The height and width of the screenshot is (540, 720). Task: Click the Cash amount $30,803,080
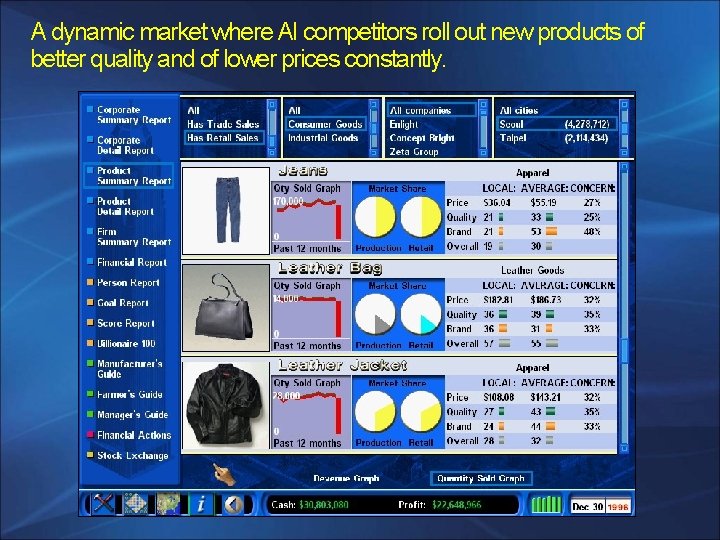coord(323,505)
